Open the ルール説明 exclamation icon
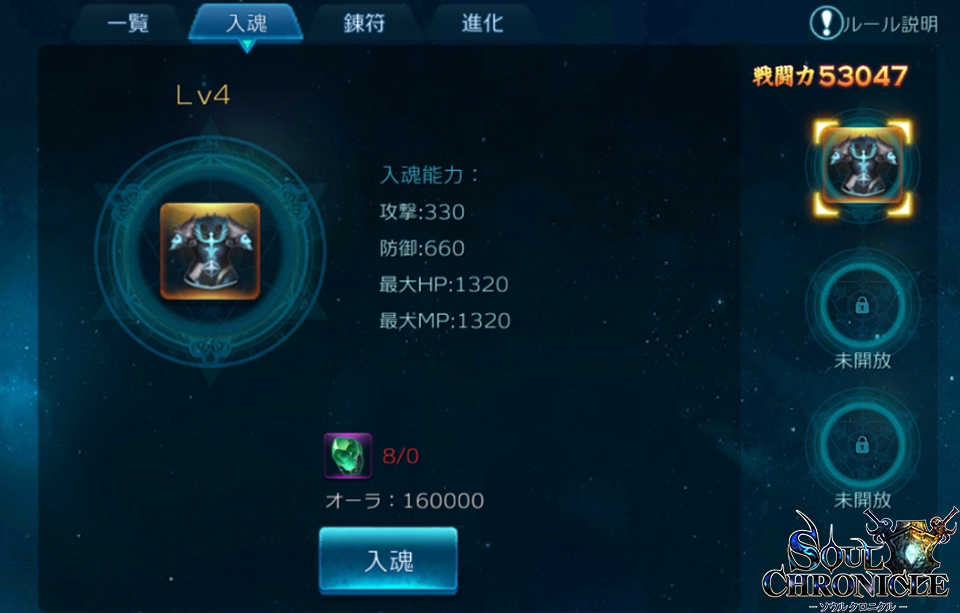The width and height of the screenshot is (960, 613). click(x=826, y=23)
